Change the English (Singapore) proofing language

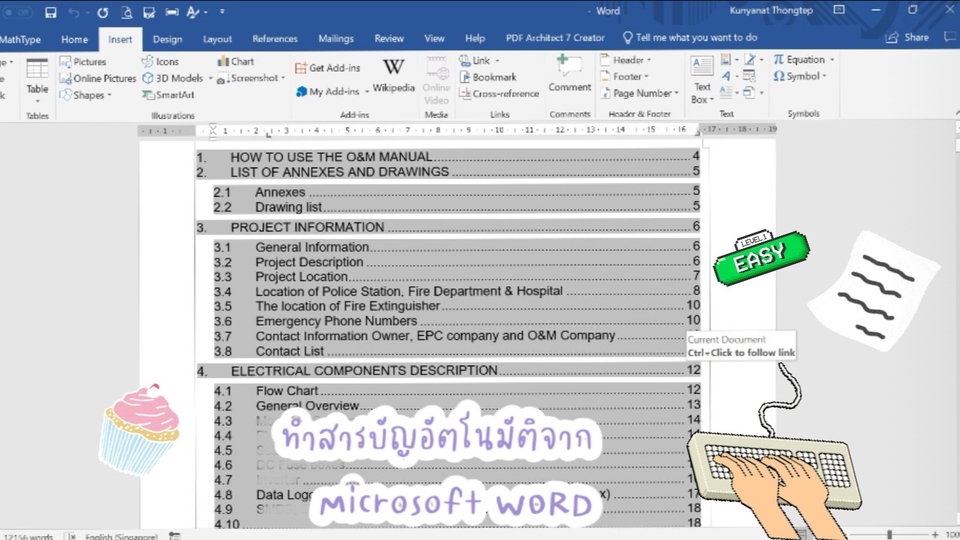[121, 536]
